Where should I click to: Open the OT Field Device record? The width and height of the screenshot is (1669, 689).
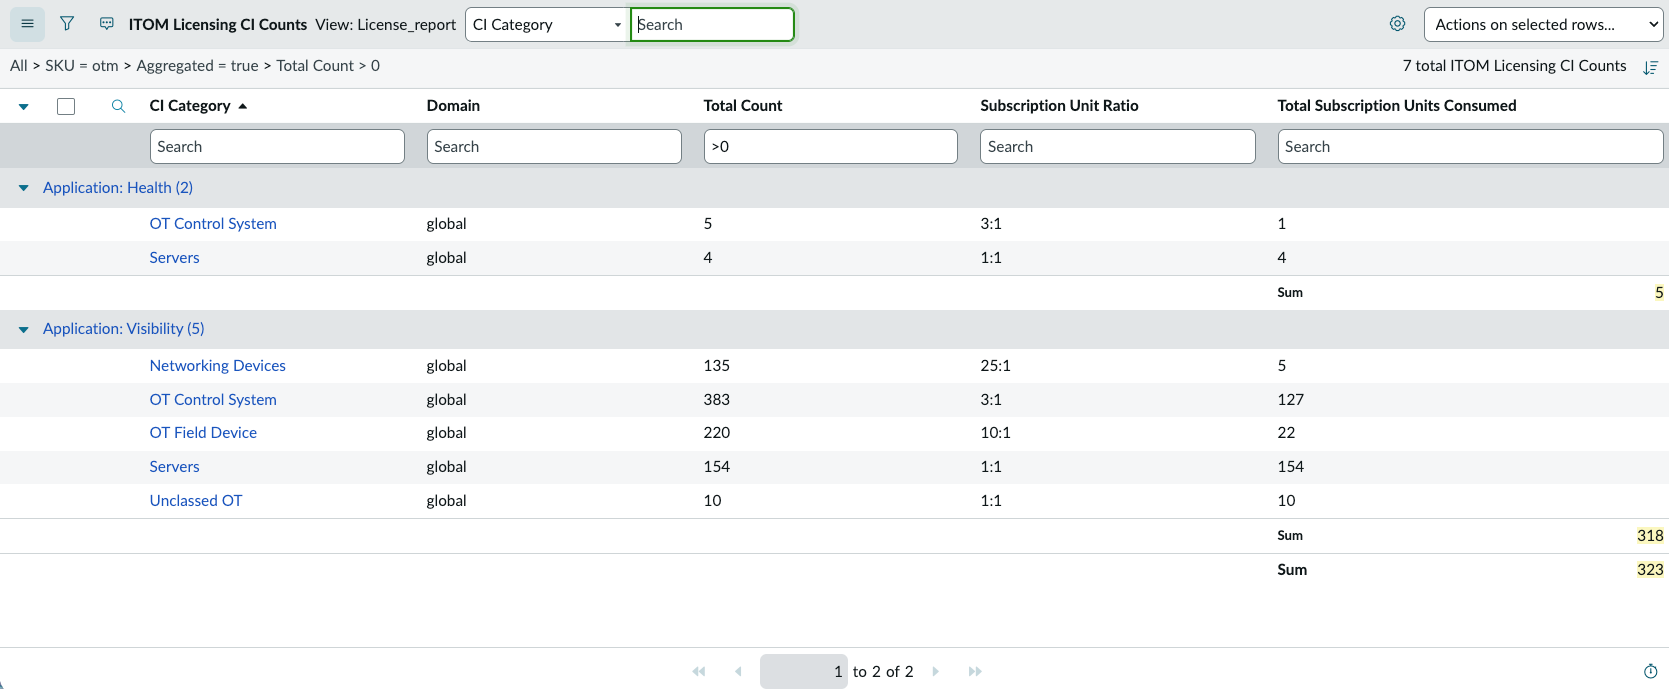click(x=203, y=433)
